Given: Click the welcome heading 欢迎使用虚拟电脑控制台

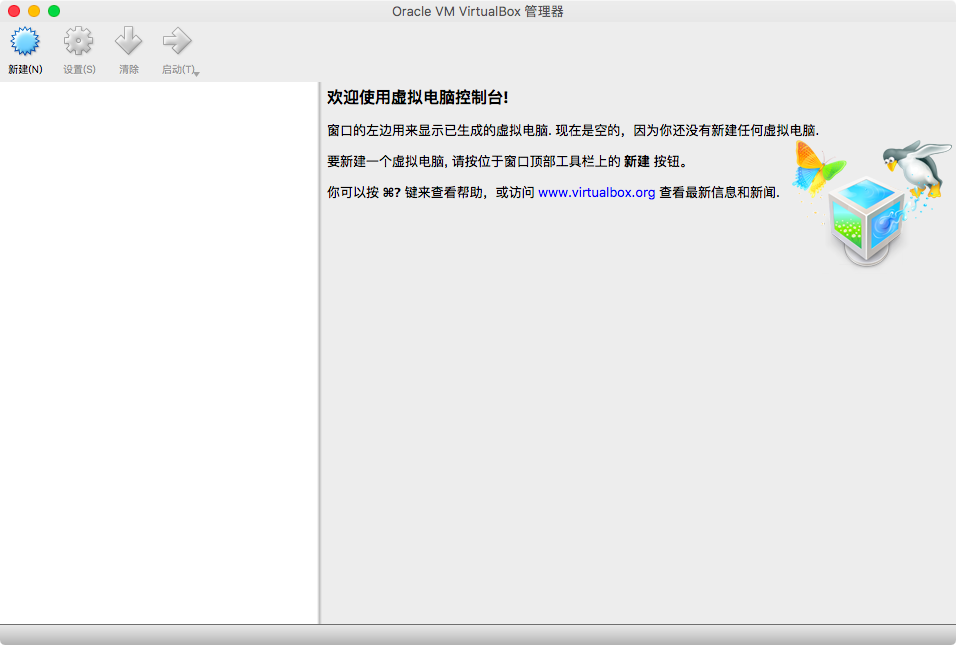Looking at the screenshot, I should (420, 96).
